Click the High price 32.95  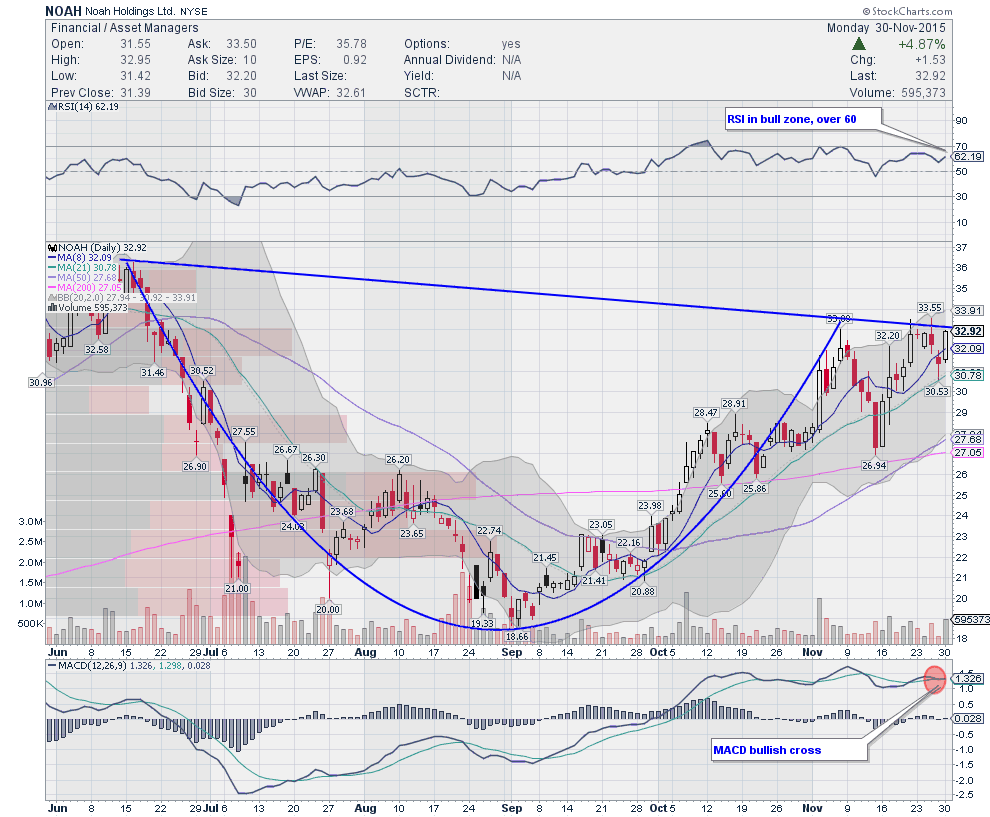tap(136, 60)
